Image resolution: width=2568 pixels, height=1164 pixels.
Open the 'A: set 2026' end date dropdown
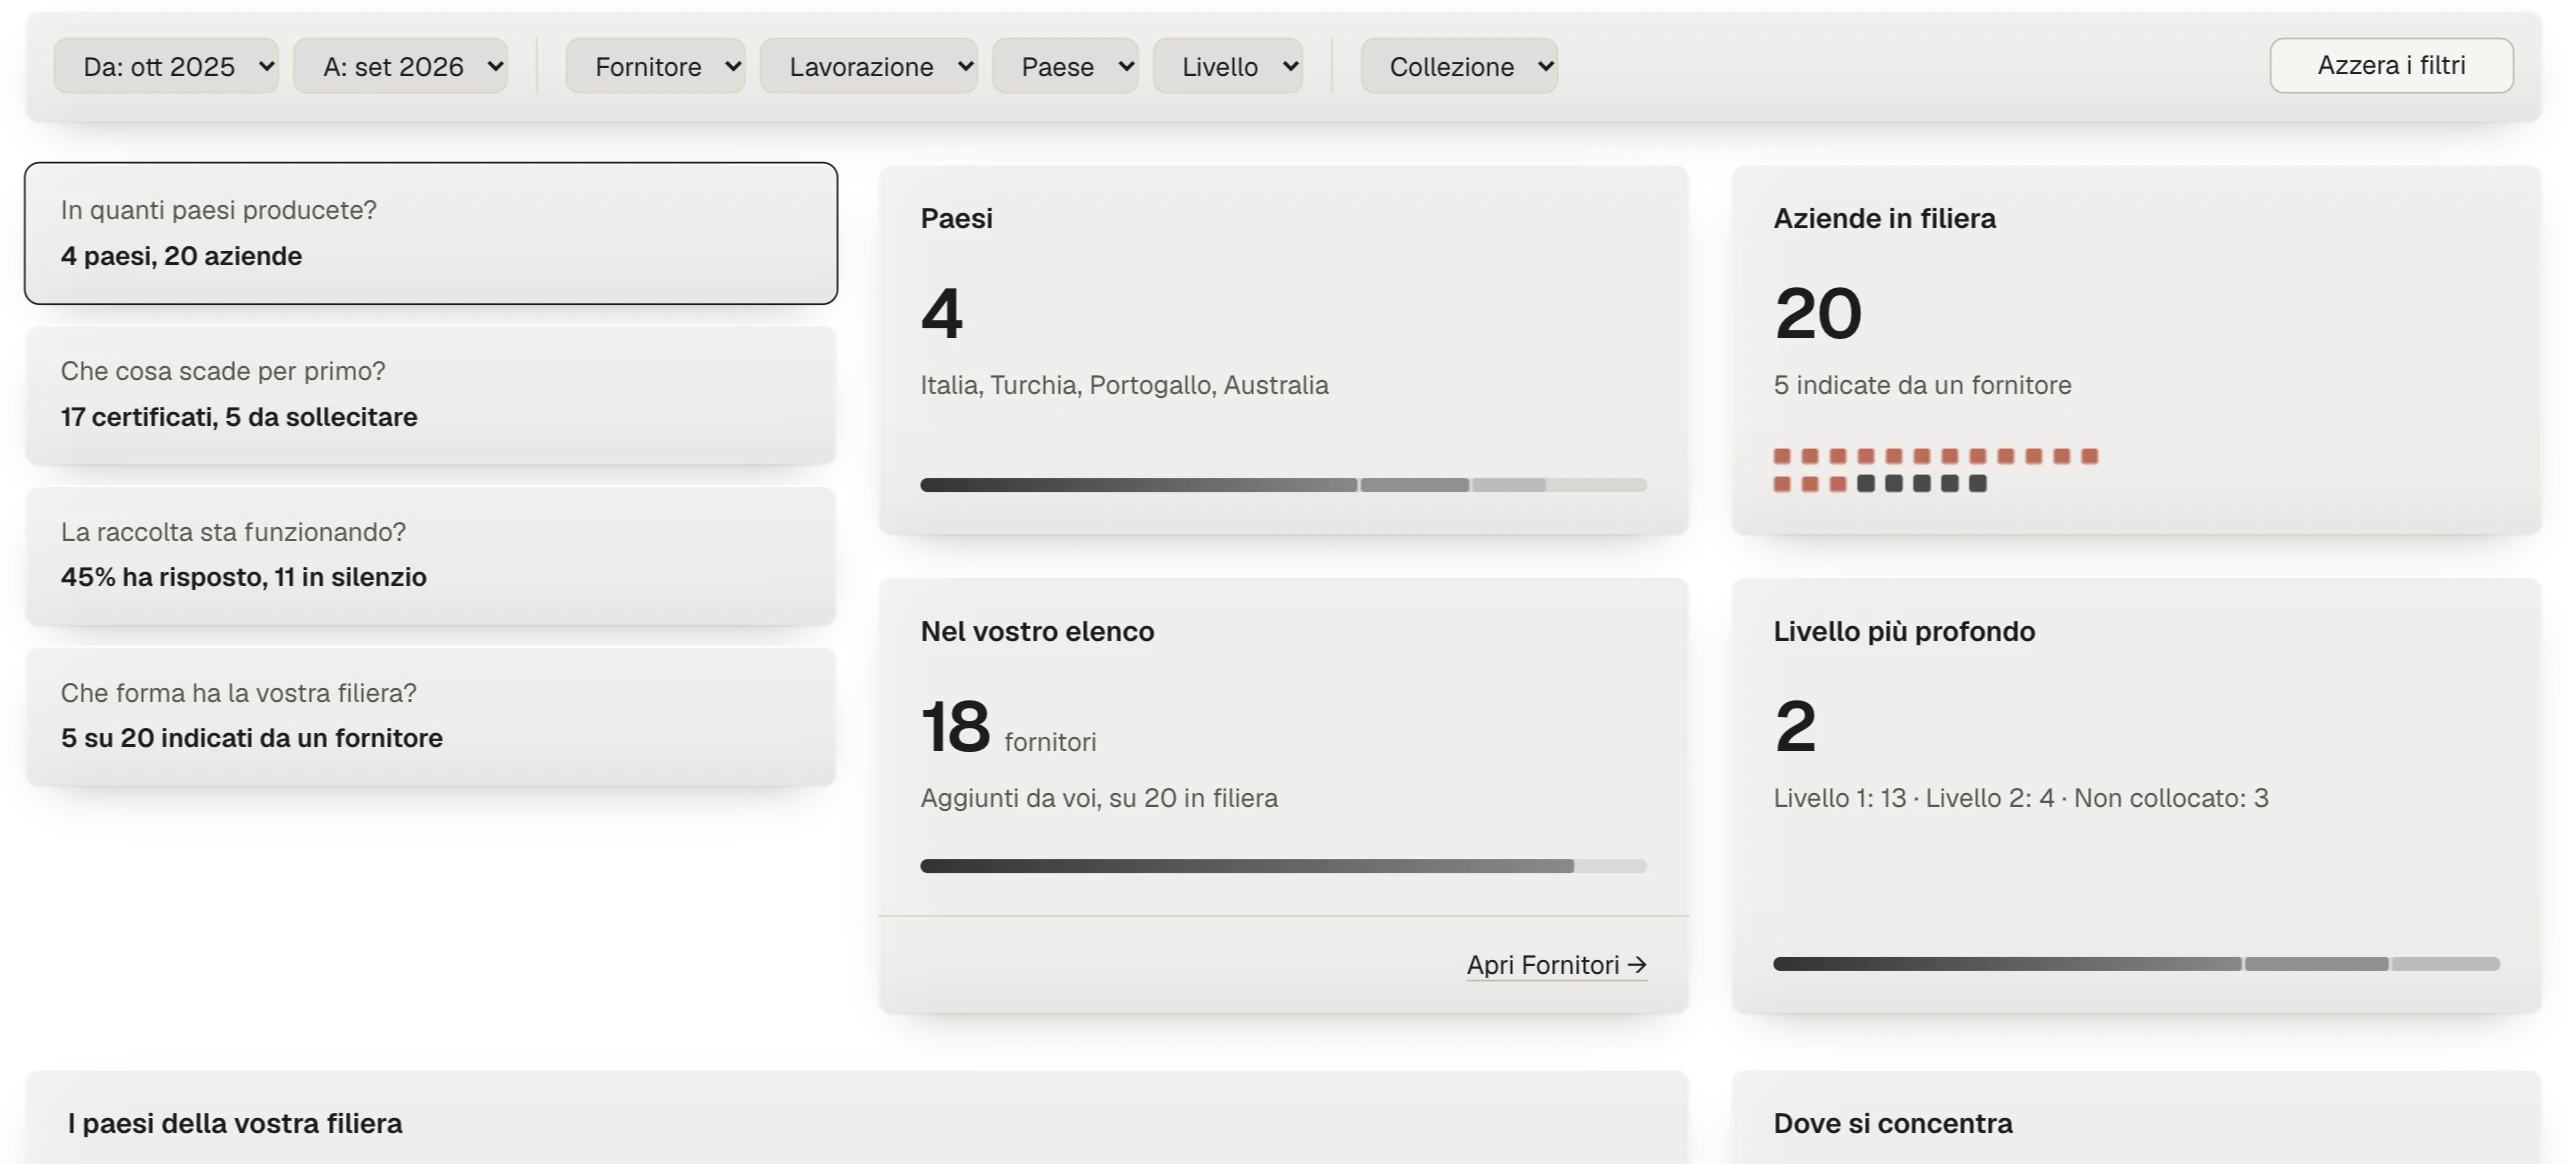point(401,66)
